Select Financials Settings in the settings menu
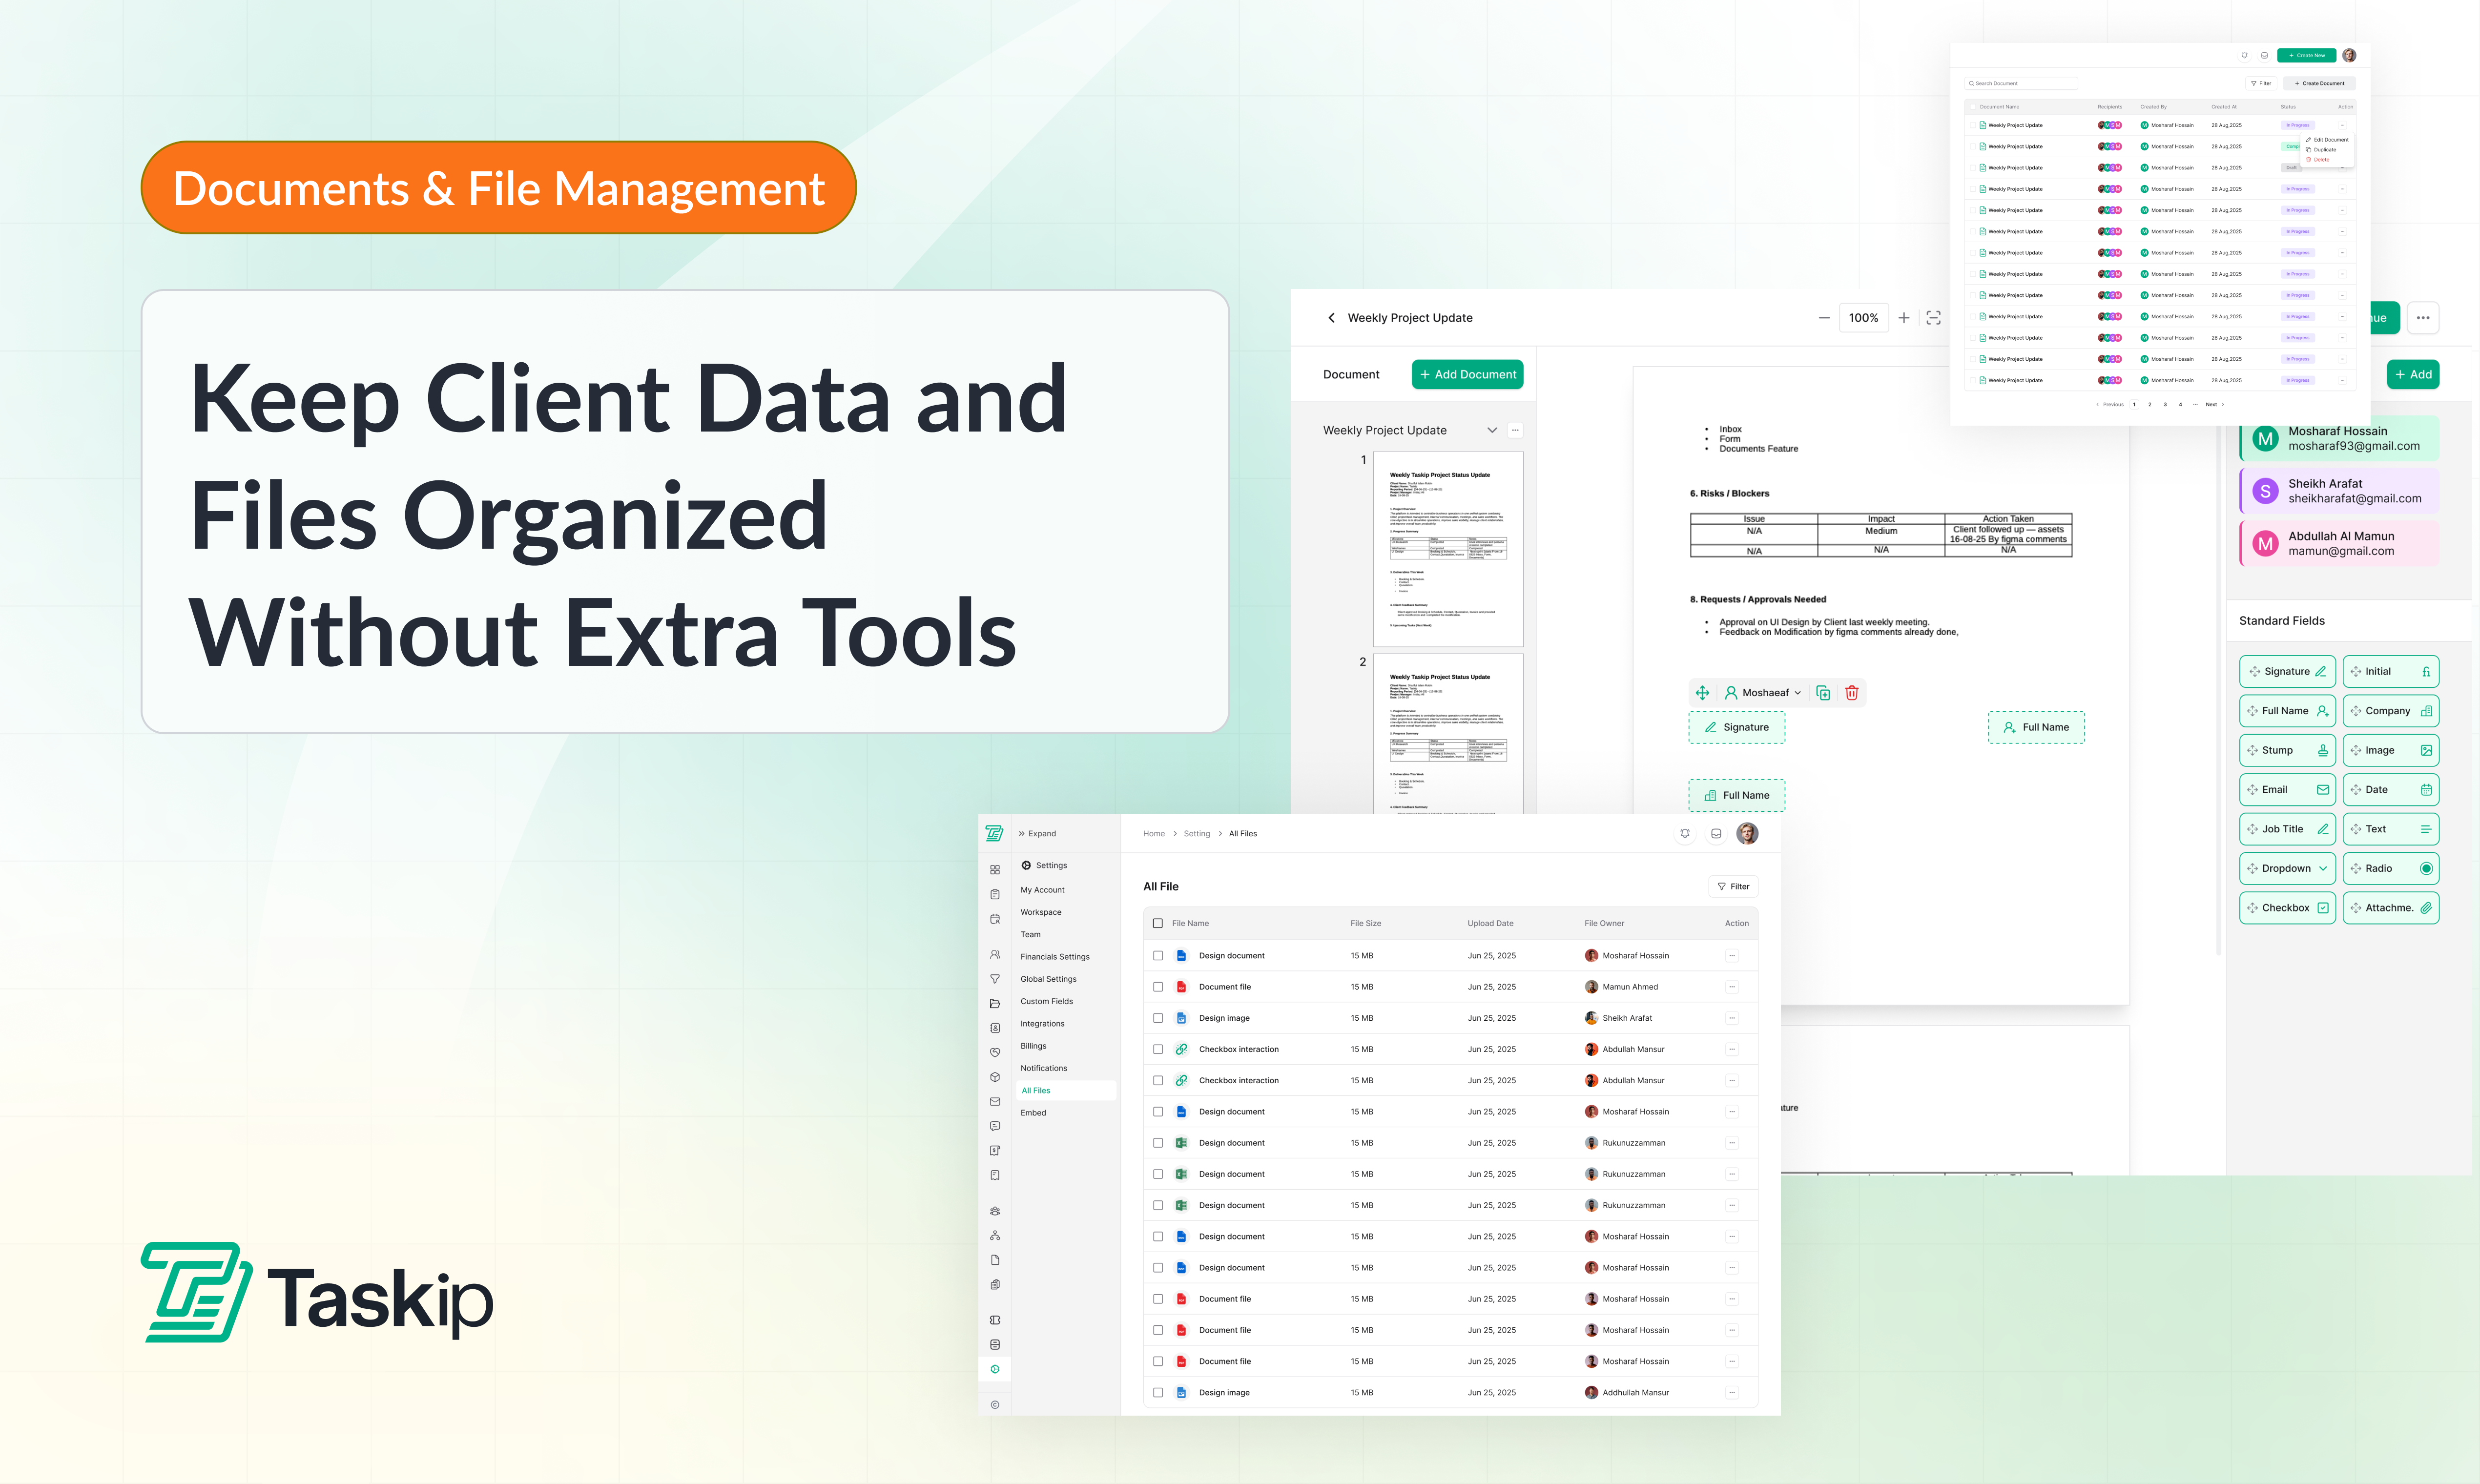Screen dimensions: 2480x1484 click(x=1054, y=956)
